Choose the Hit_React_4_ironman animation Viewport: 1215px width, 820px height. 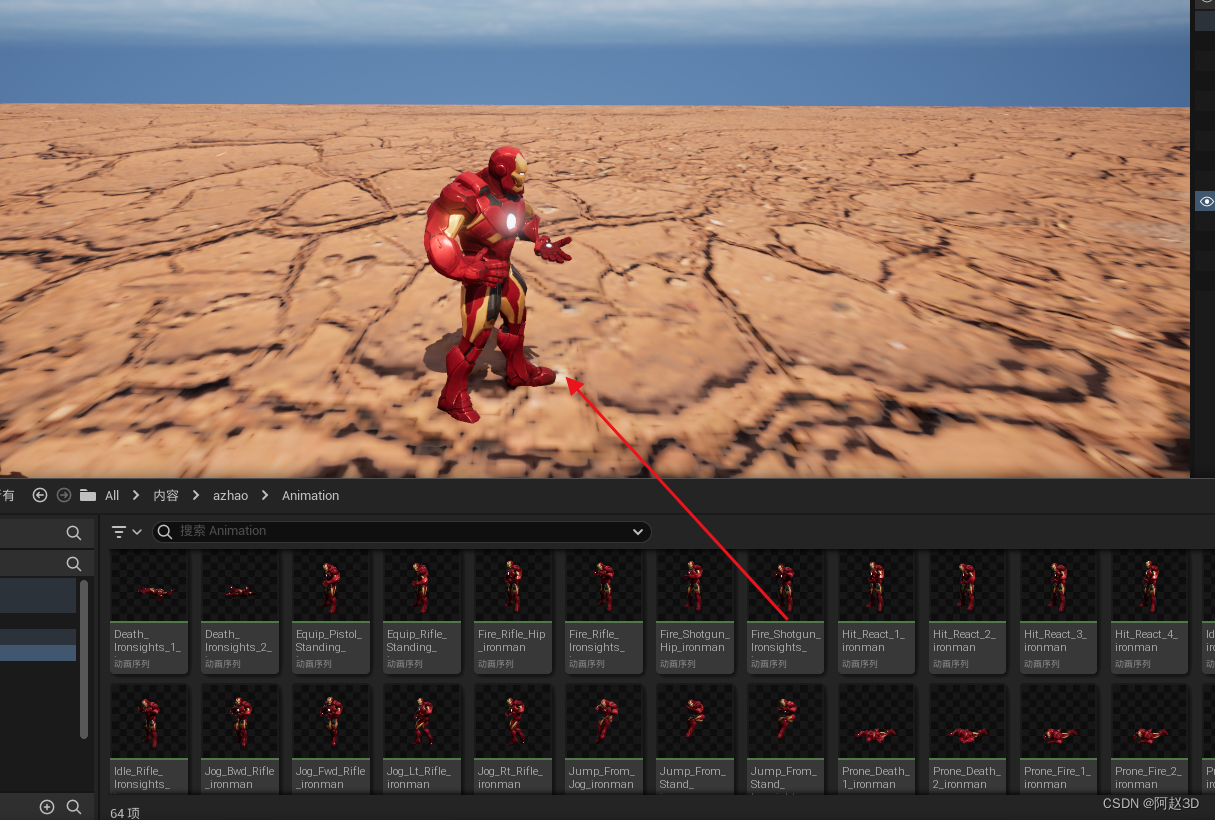1150,612
